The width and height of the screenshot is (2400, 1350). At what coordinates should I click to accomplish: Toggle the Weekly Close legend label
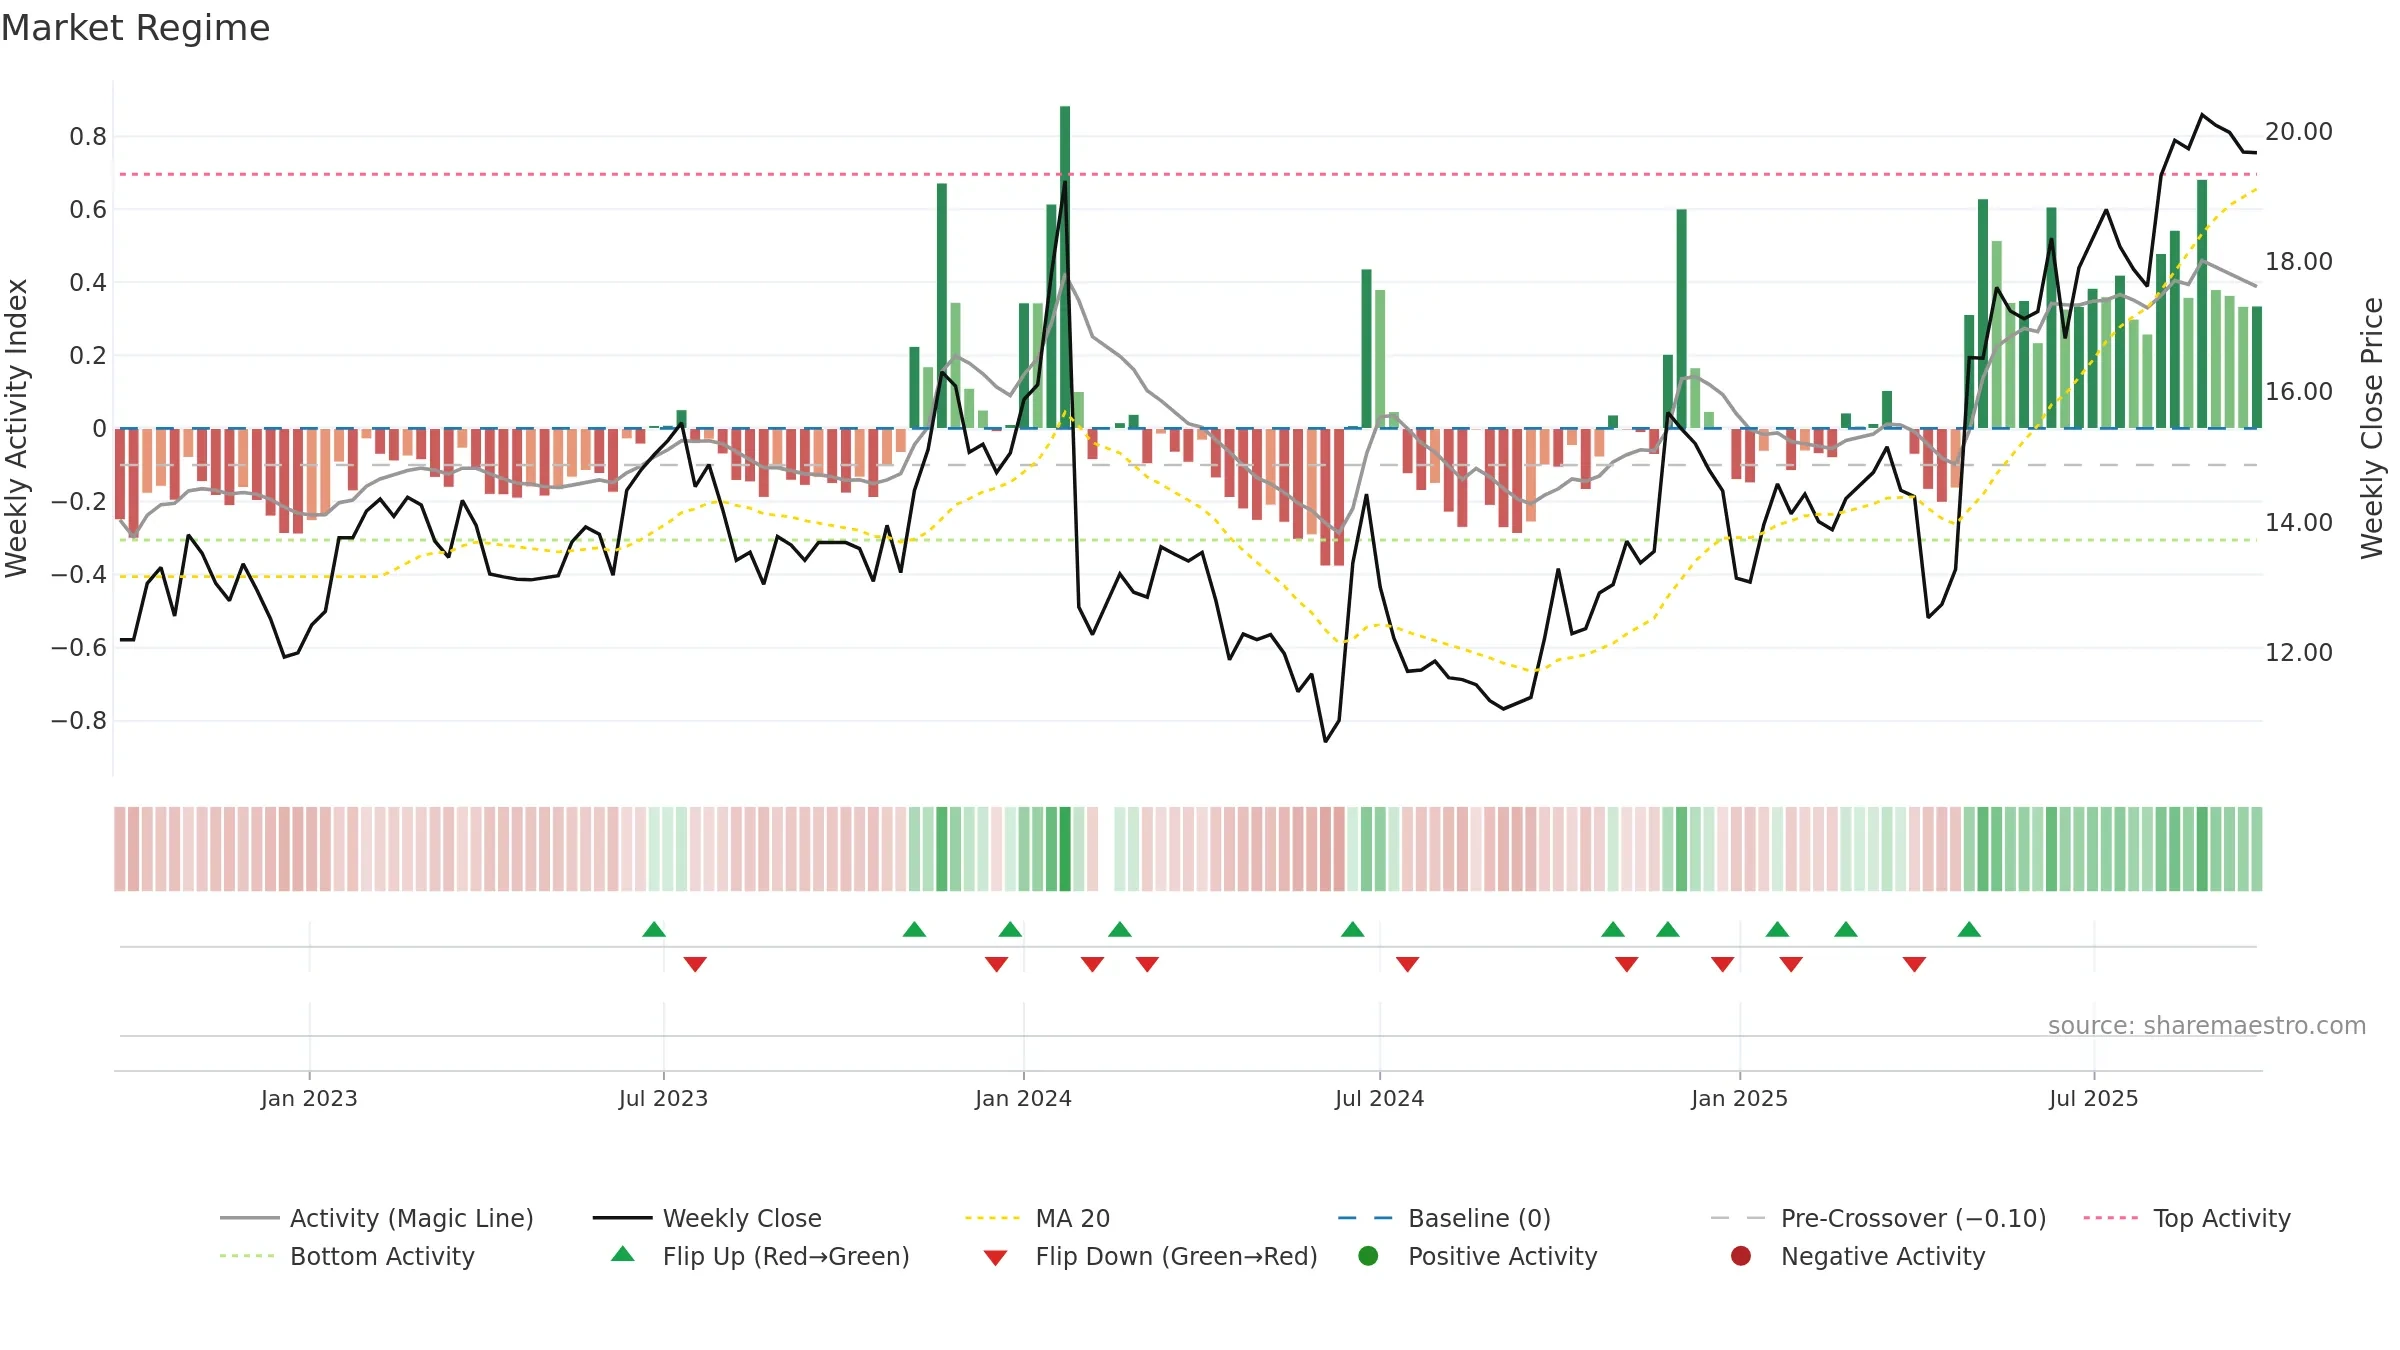pos(742,1218)
